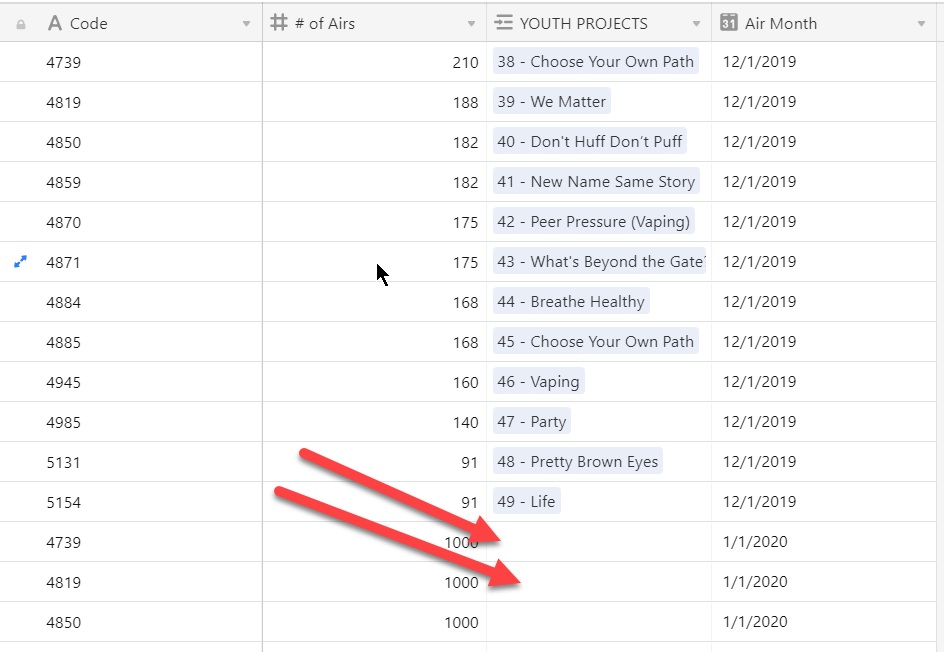Expand record 4871 with blue arrows icon
Viewport: 944px width, 652px height.
20,262
